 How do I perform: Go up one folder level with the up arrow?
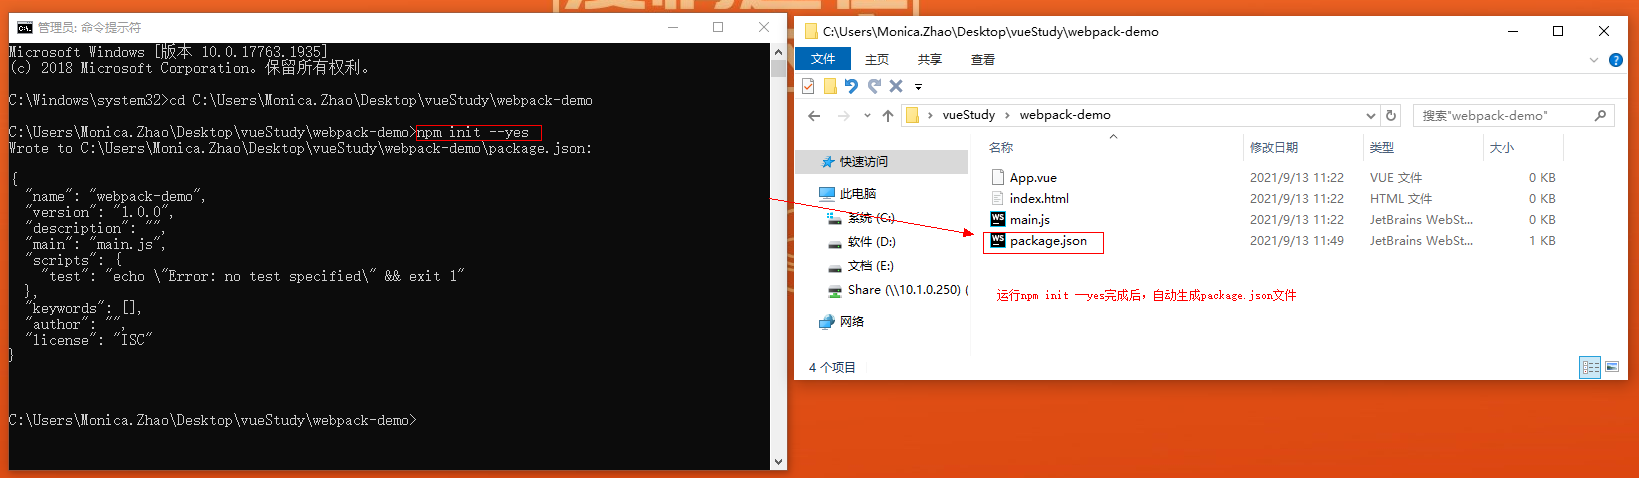(888, 116)
